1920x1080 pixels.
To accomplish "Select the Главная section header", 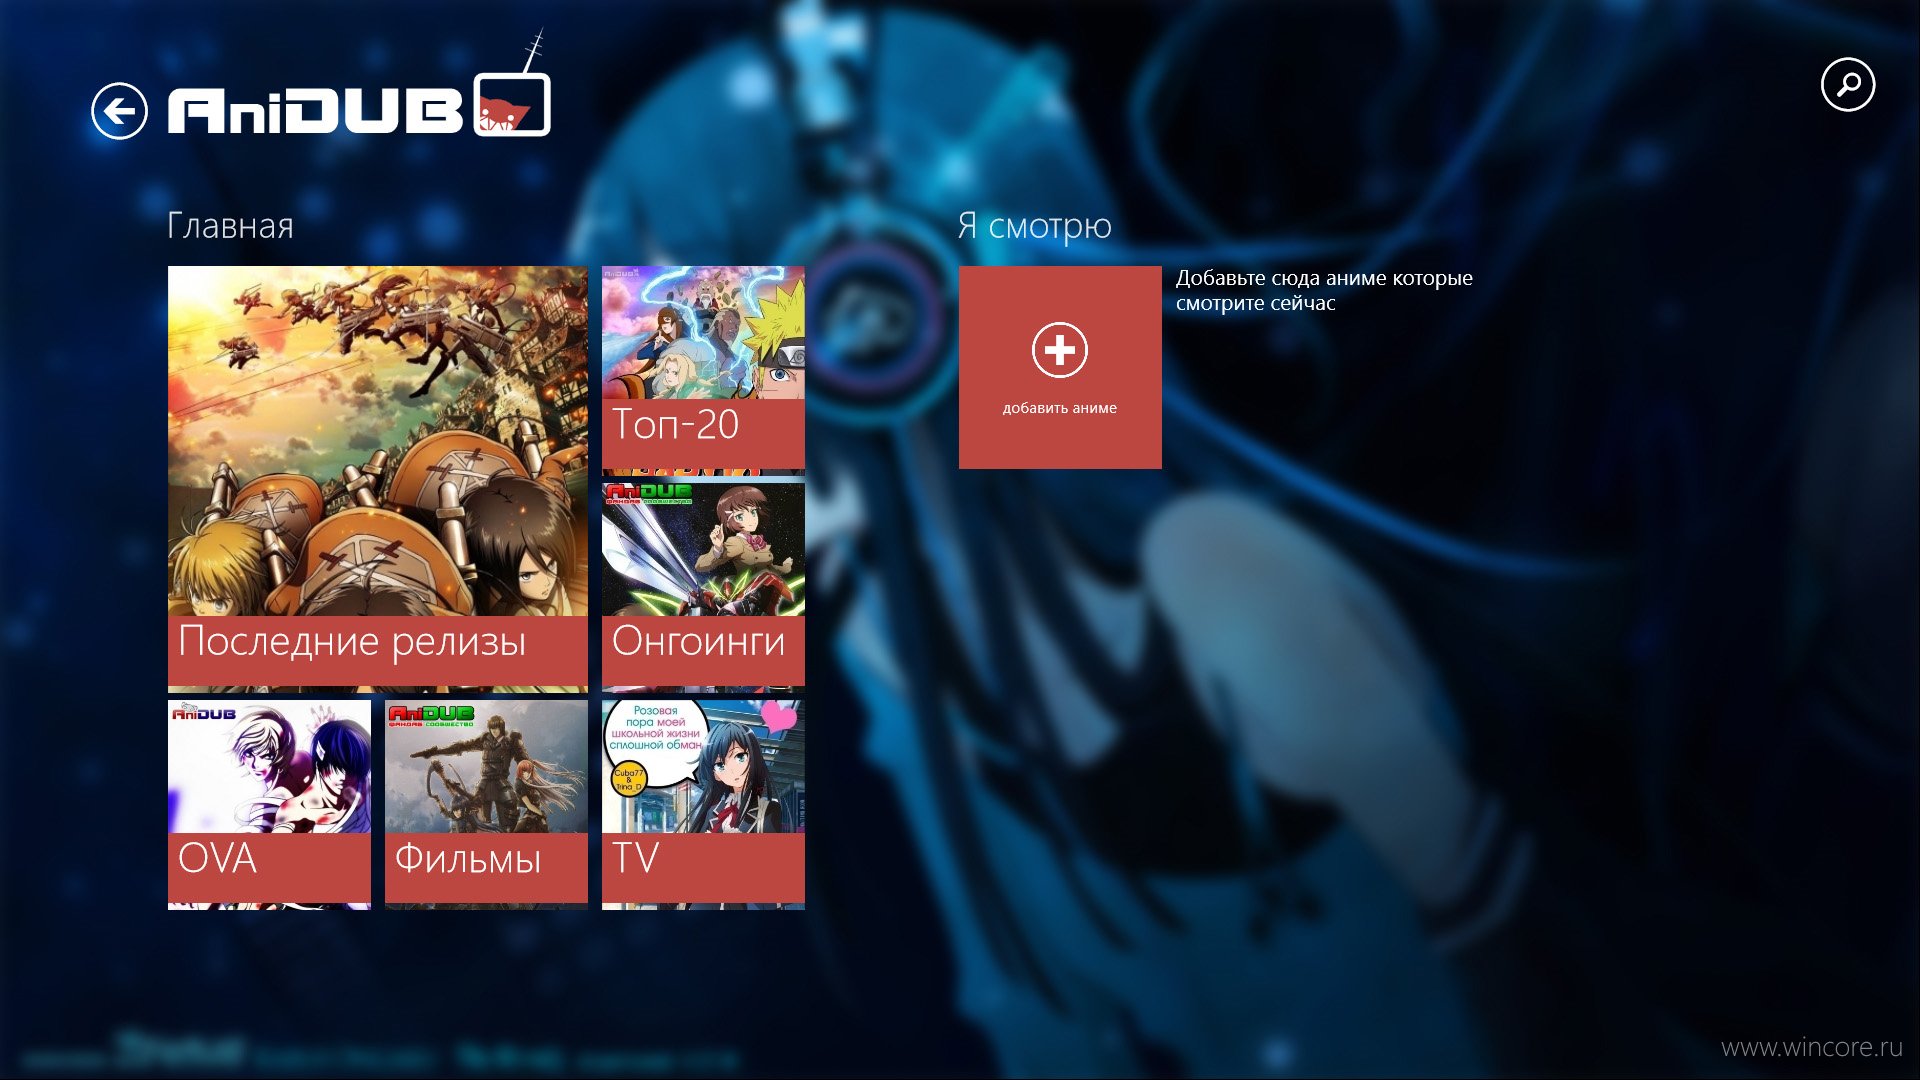I will (230, 226).
